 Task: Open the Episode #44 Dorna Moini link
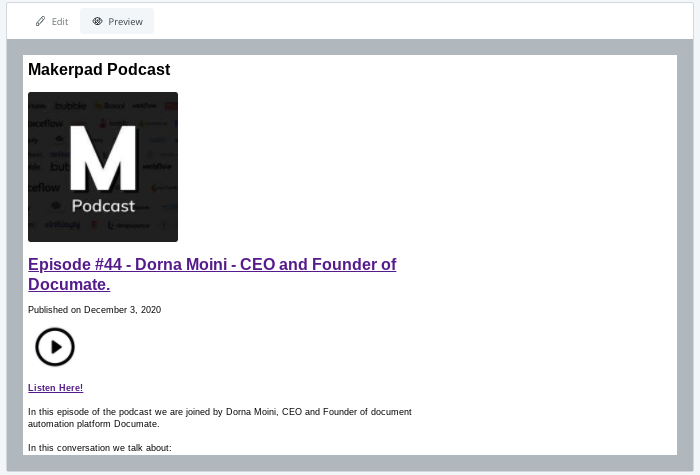[212, 274]
